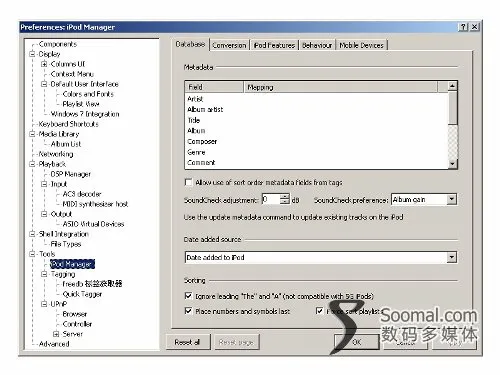Click the Mapping column header

coord(340,87)
